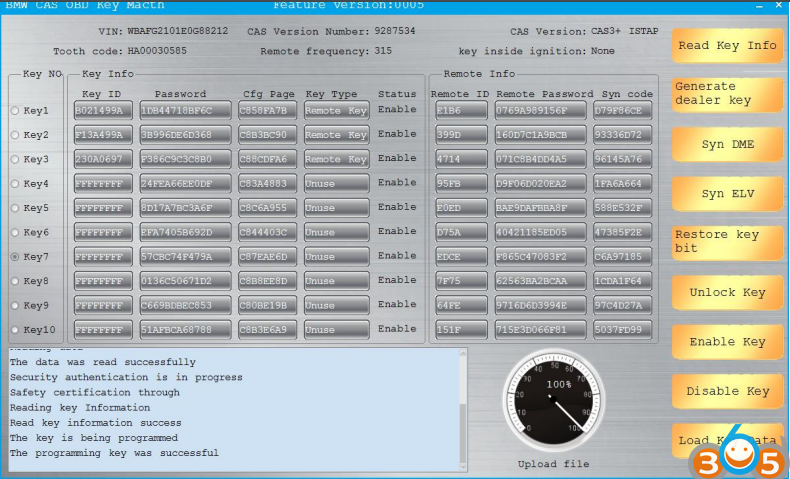Screen dimensions: 790x479
Task: Click the Read Key Info button
Action: click(727, 46)
